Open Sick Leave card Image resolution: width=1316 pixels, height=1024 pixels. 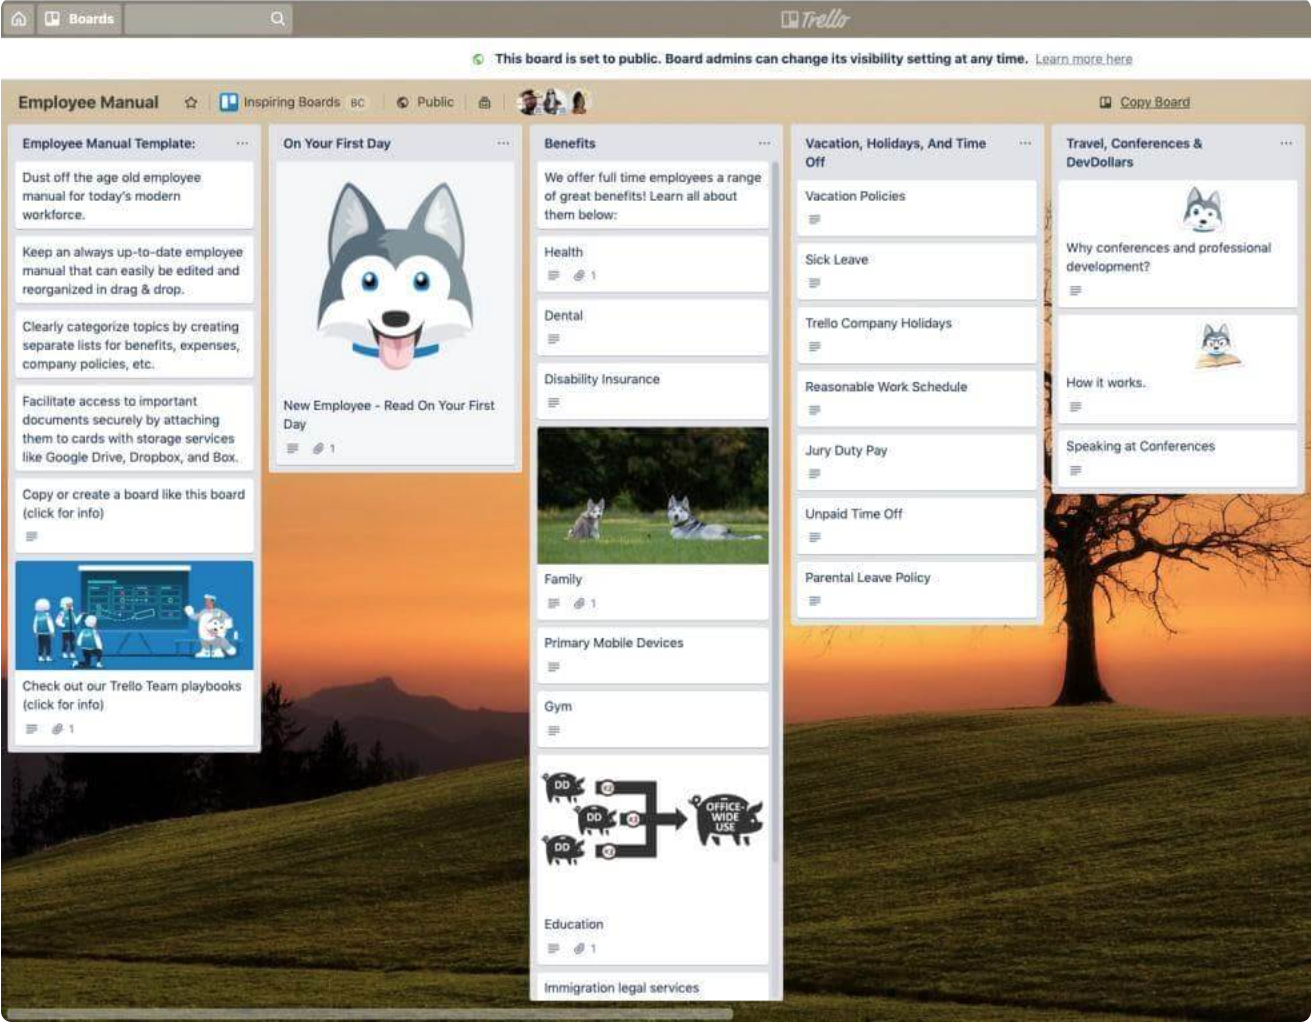coord(916,271)
